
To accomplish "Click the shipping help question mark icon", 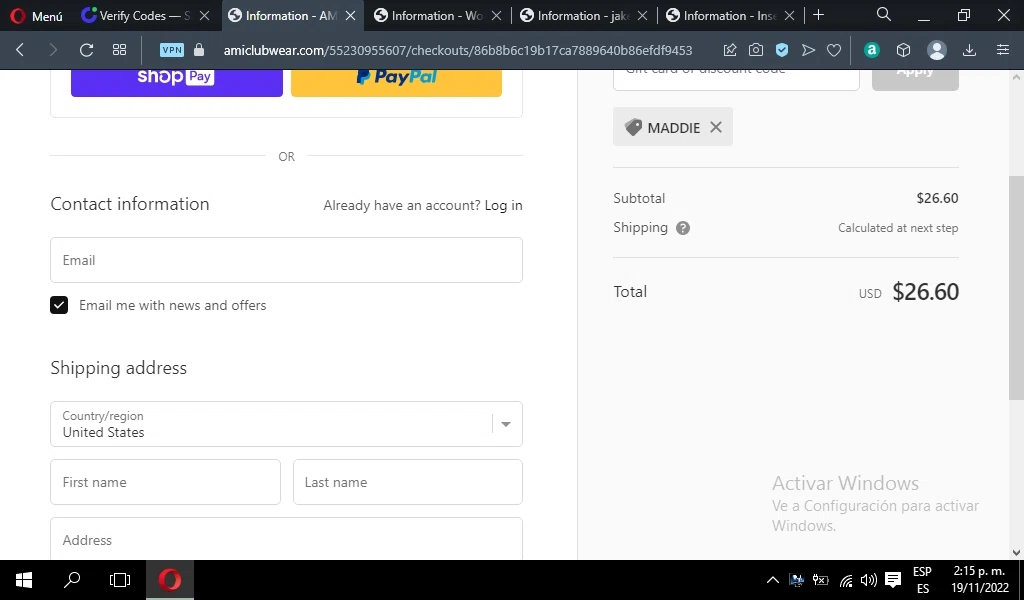I will coord(683,228).
